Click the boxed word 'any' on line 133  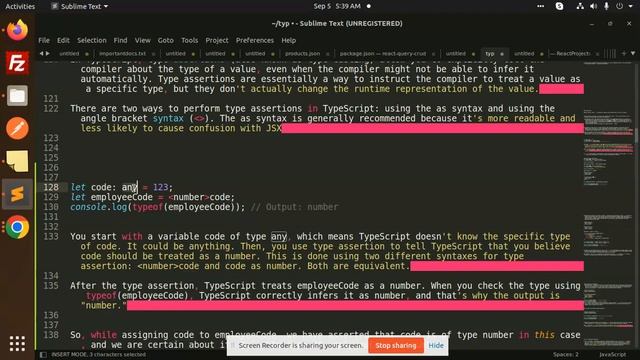(x=279, y=236)
